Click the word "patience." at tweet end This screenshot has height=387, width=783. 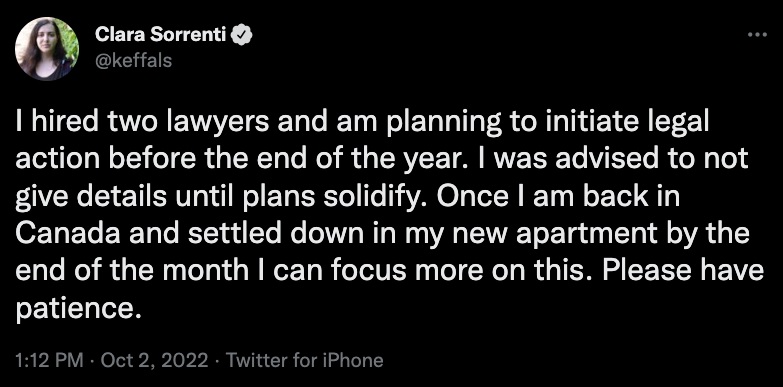pyautogui.click(x=76, y=310)
